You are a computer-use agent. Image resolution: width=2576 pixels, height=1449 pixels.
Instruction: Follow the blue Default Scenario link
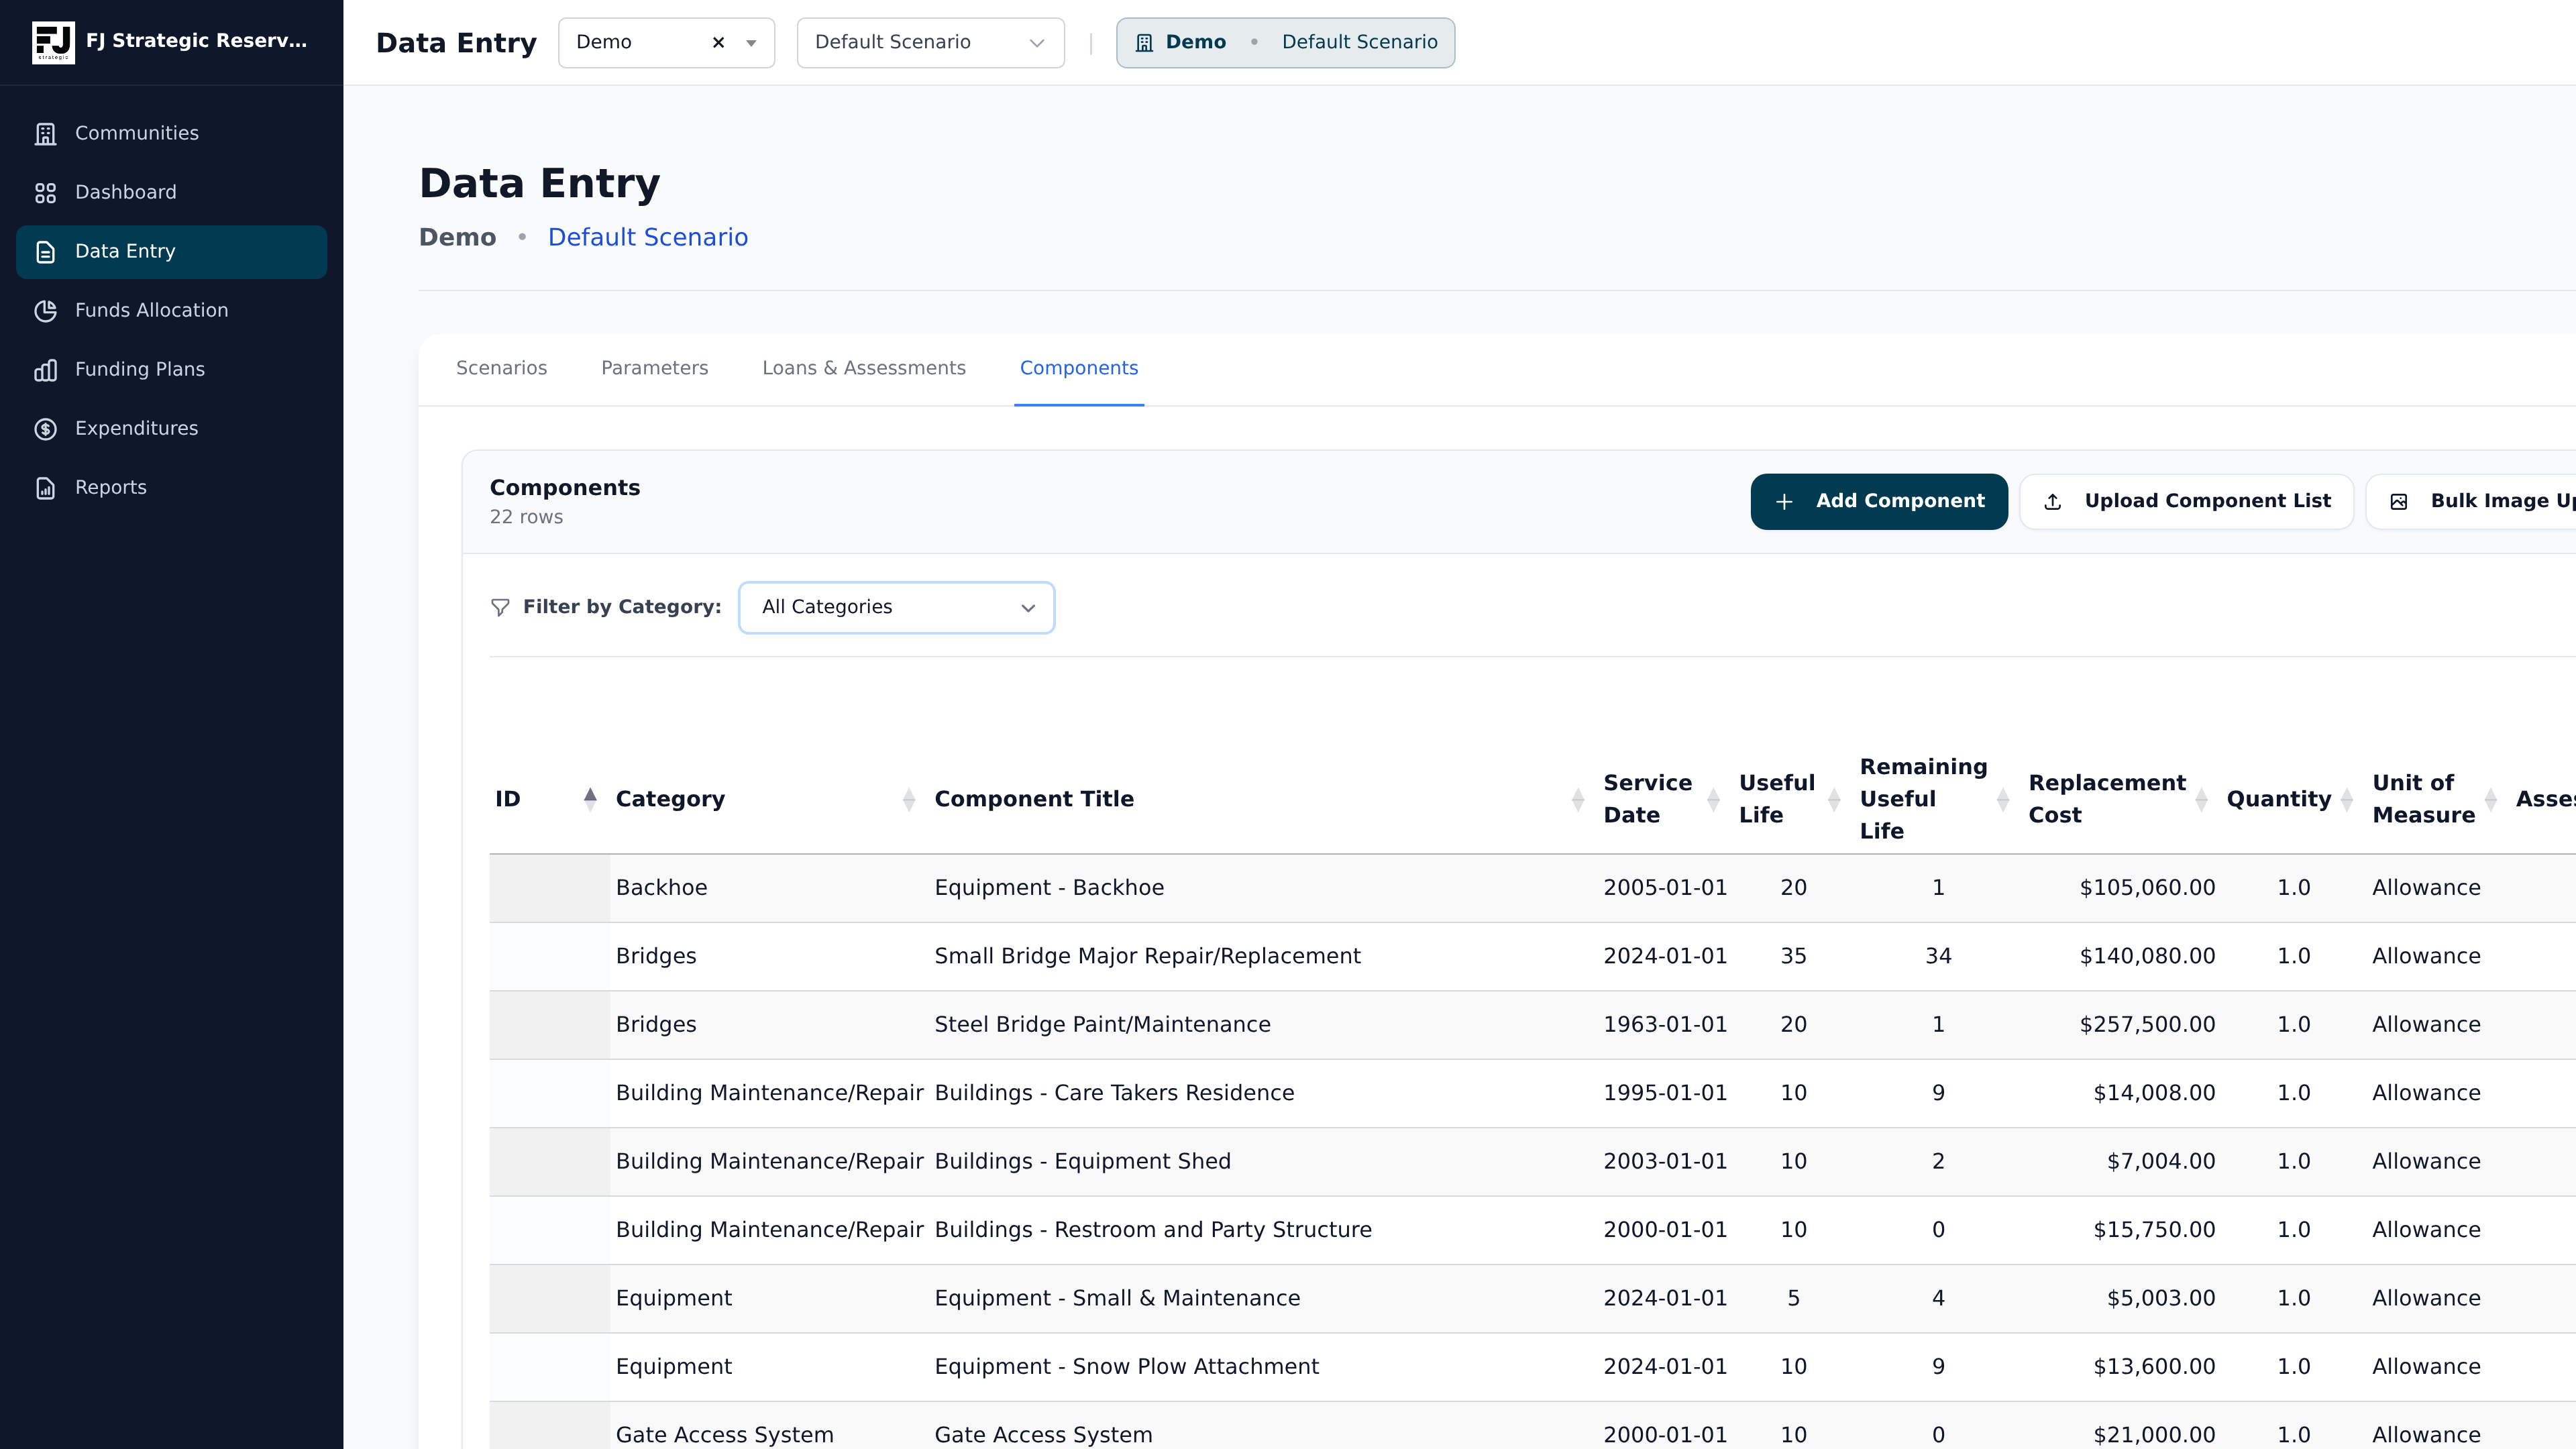pyautogui.click(x=648, y=238)
